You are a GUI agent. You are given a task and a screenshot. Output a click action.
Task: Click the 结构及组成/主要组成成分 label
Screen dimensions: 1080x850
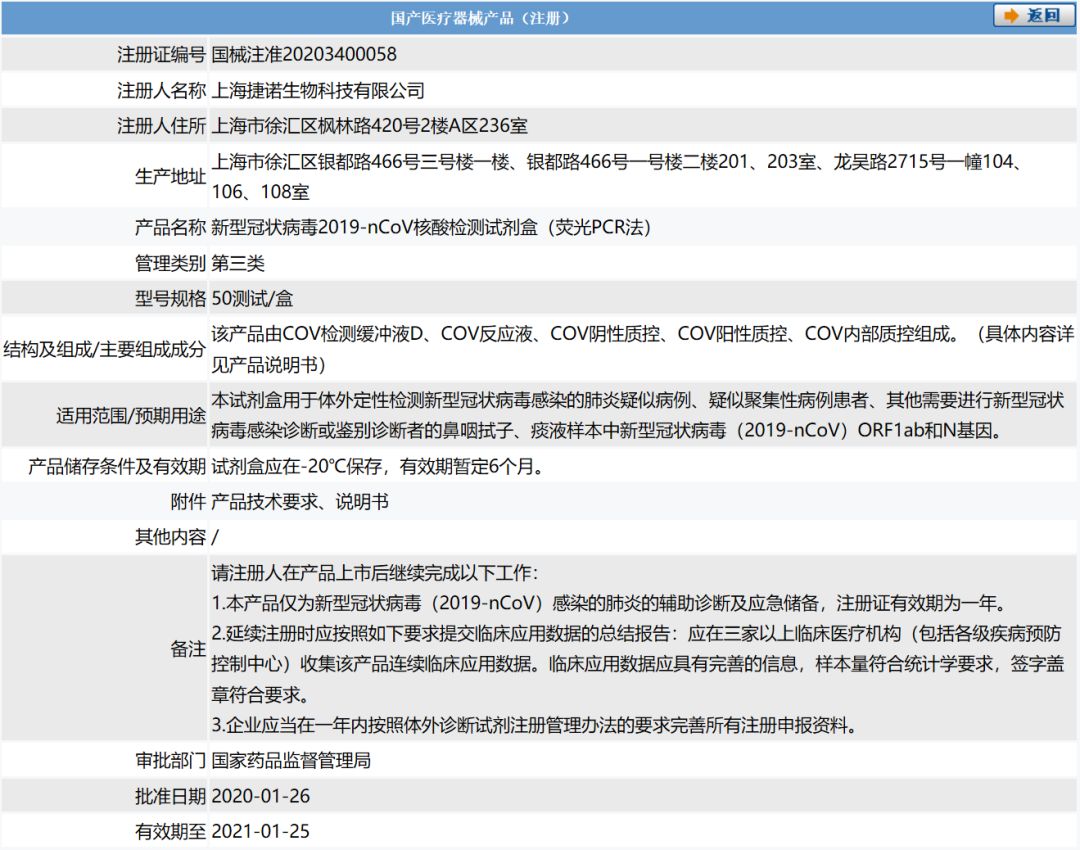(x=104, y=349)
